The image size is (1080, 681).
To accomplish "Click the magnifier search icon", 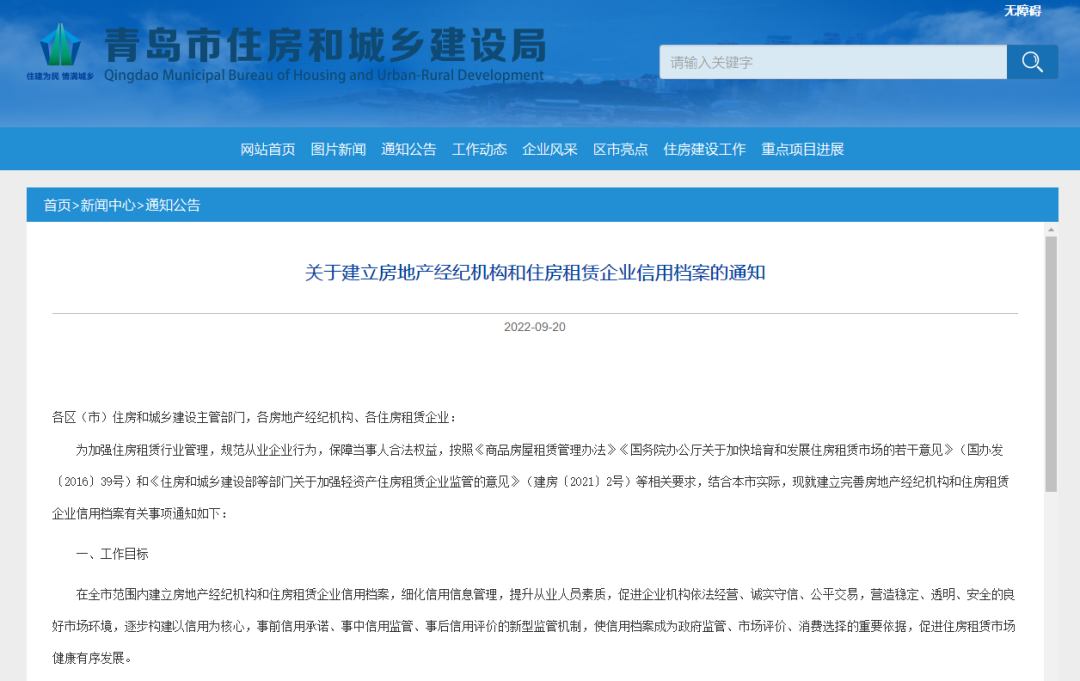I will [1032, 62].
